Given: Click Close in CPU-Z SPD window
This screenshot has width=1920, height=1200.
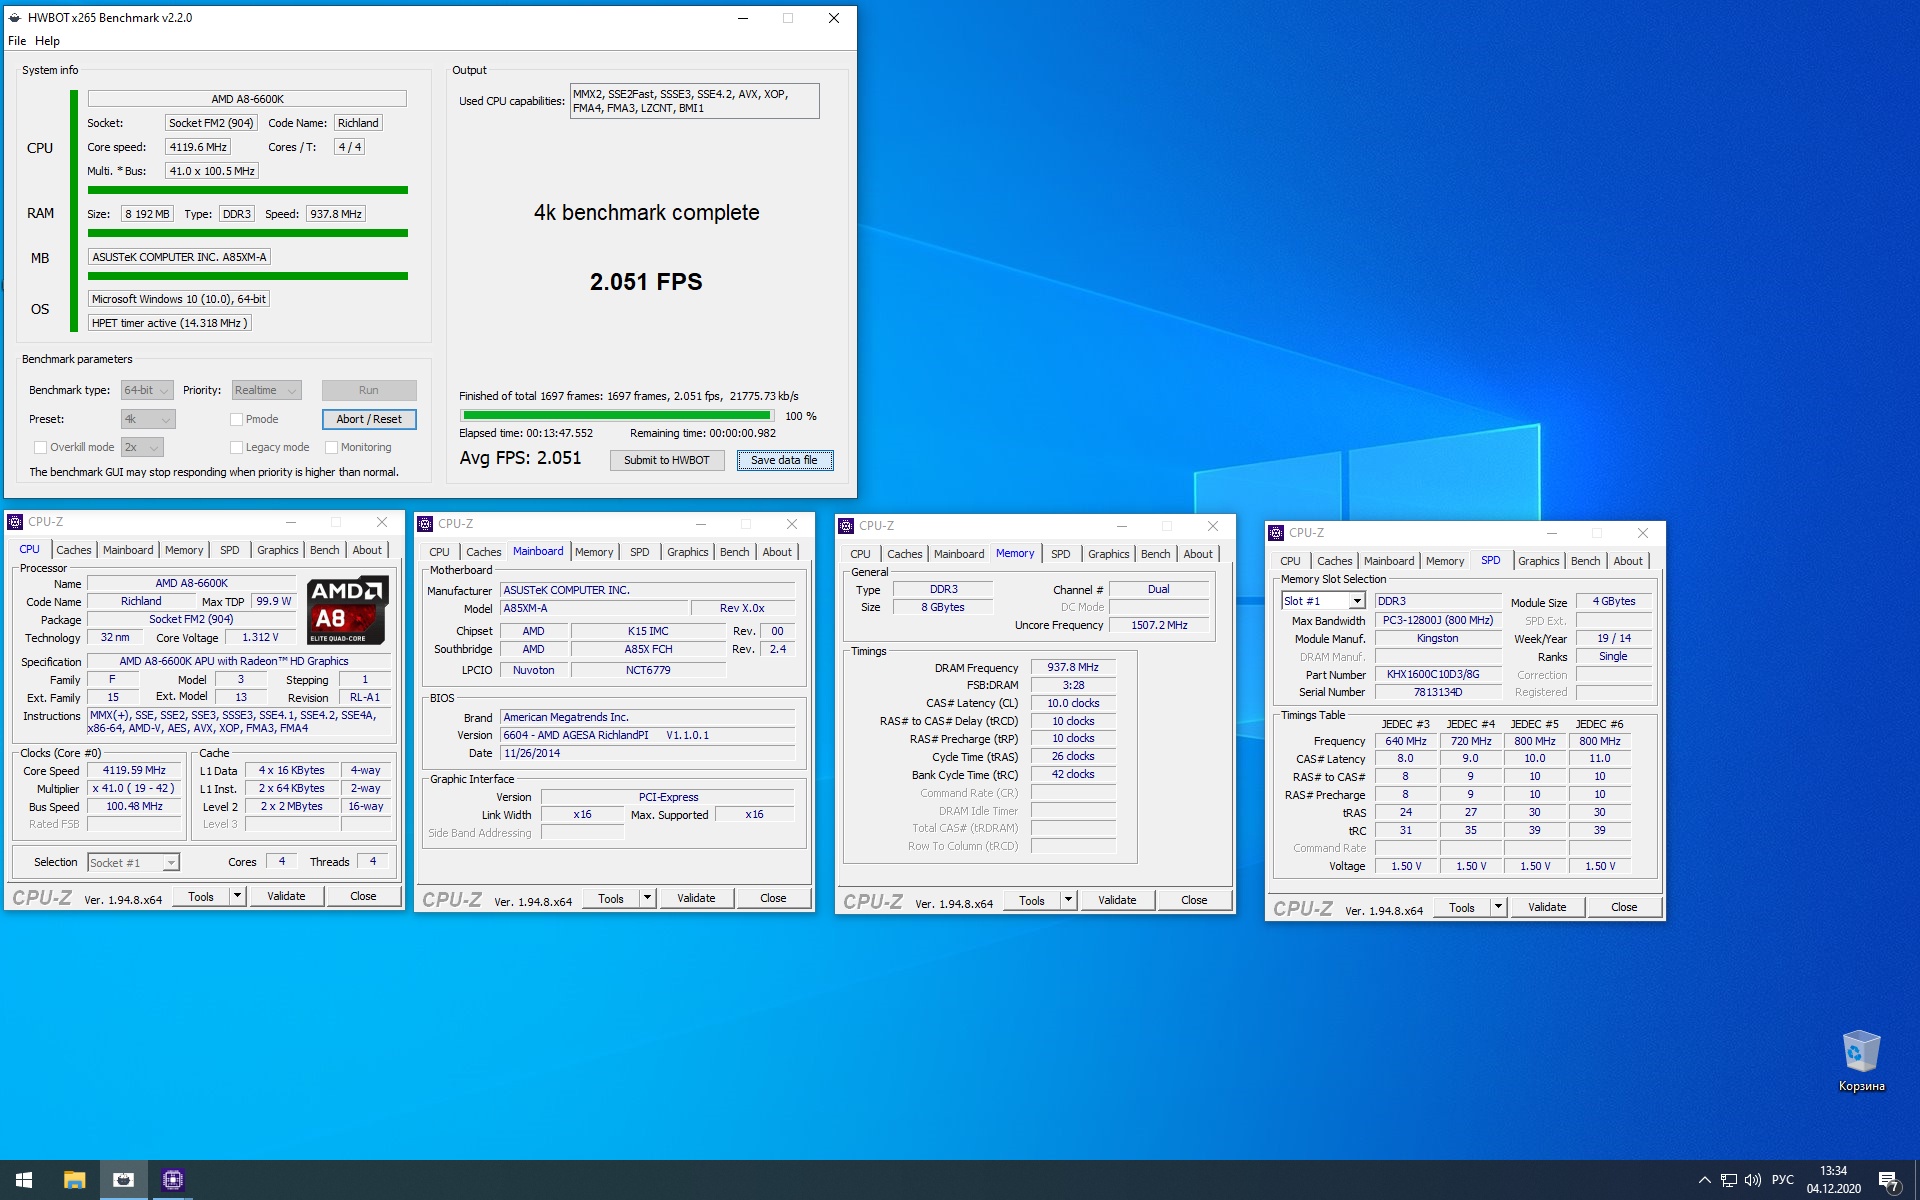Looking at the screenshot, I should pyautogui.click(x=1624, y=907).
